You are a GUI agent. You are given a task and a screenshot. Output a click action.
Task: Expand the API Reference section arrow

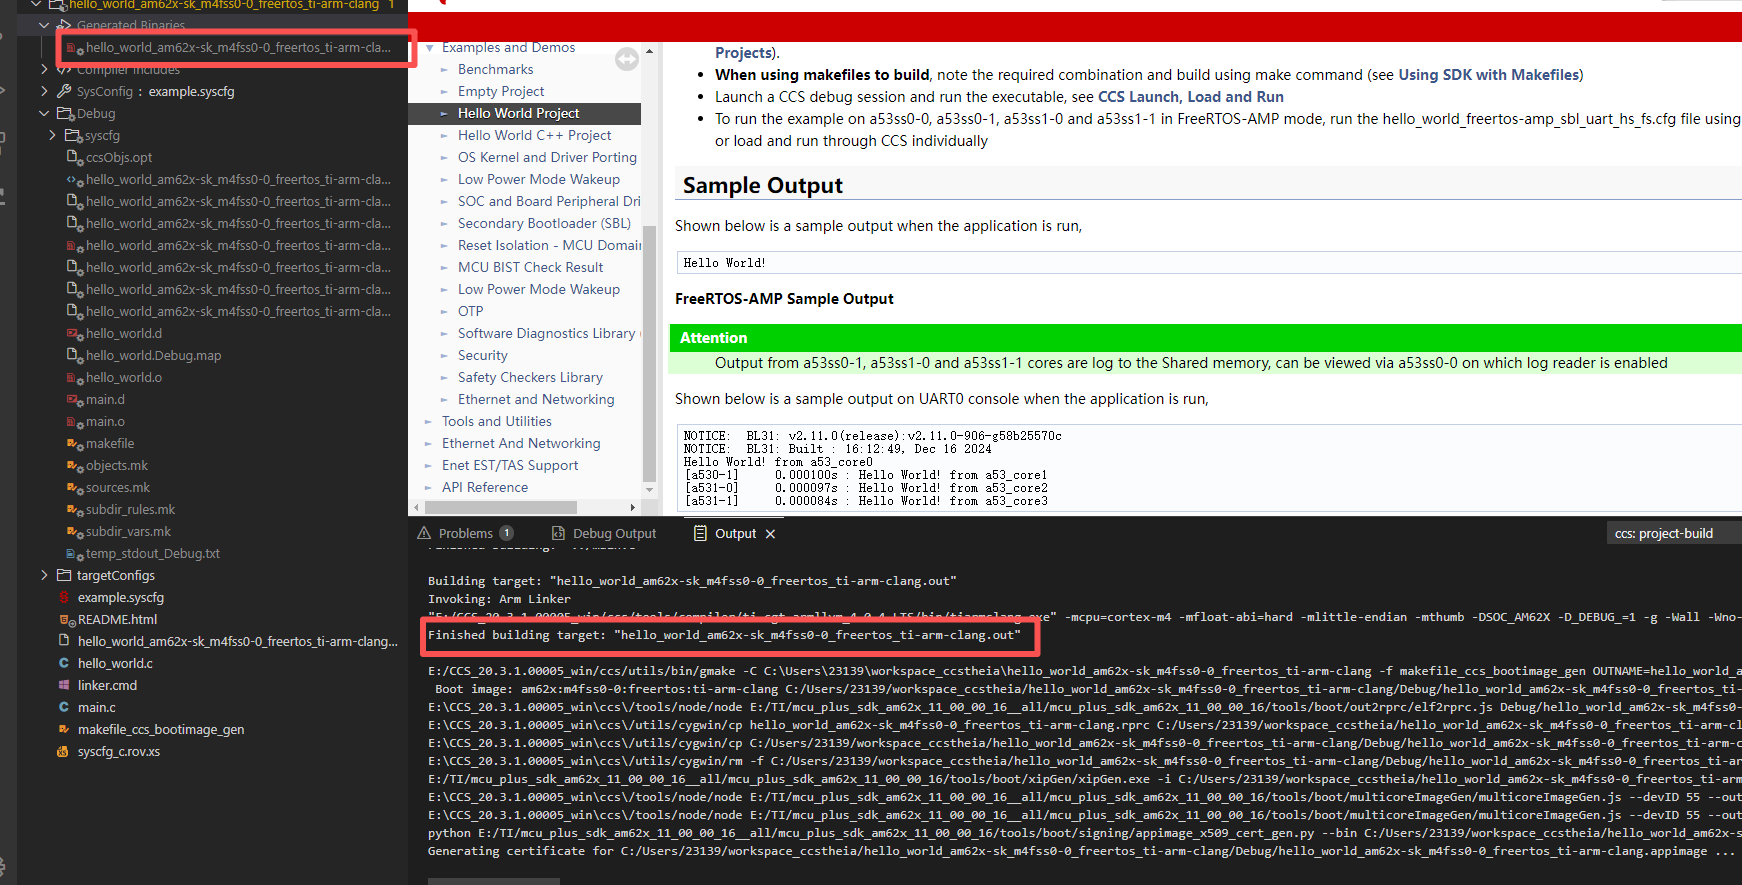pos(429,487)
